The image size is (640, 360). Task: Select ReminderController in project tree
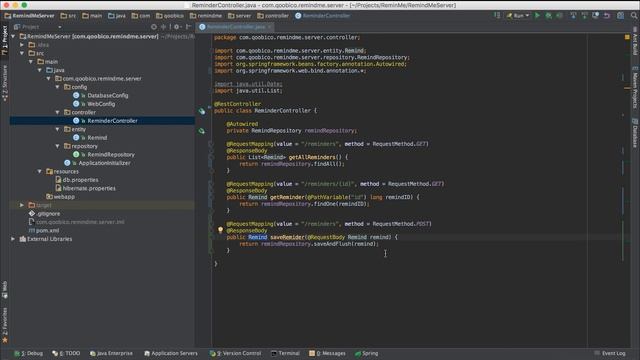pyautogui.click(x=105, y=121)
